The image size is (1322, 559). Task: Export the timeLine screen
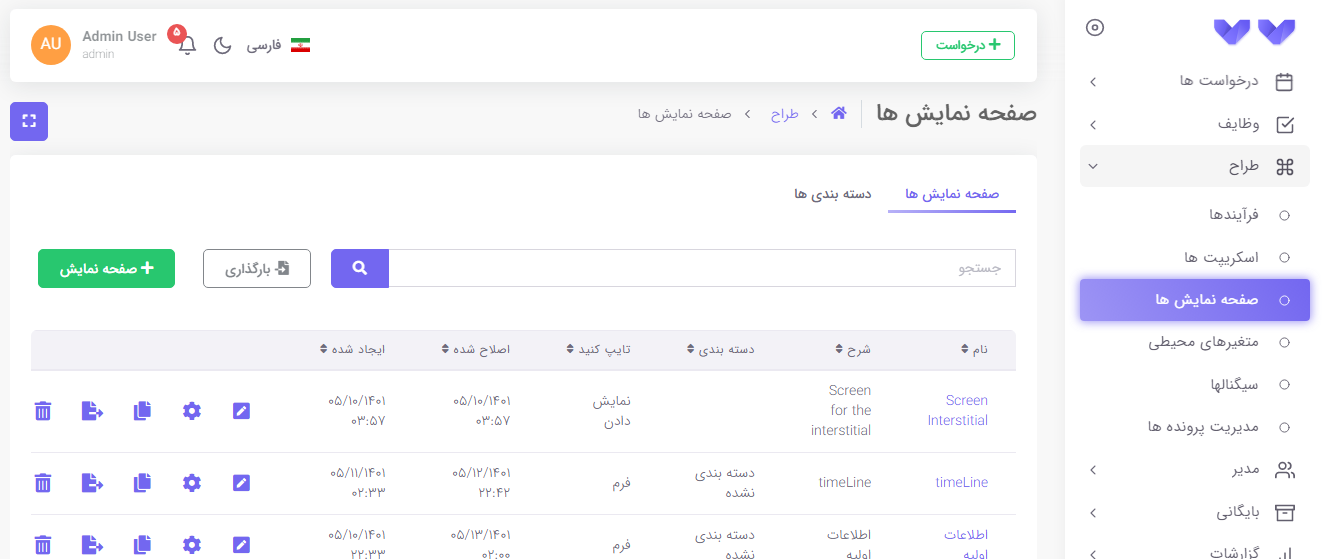coord(92,483)
